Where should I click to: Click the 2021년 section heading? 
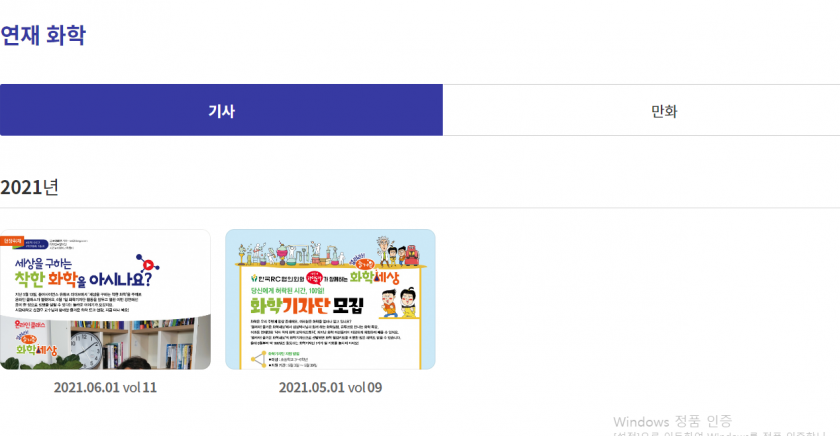[29, 187]
